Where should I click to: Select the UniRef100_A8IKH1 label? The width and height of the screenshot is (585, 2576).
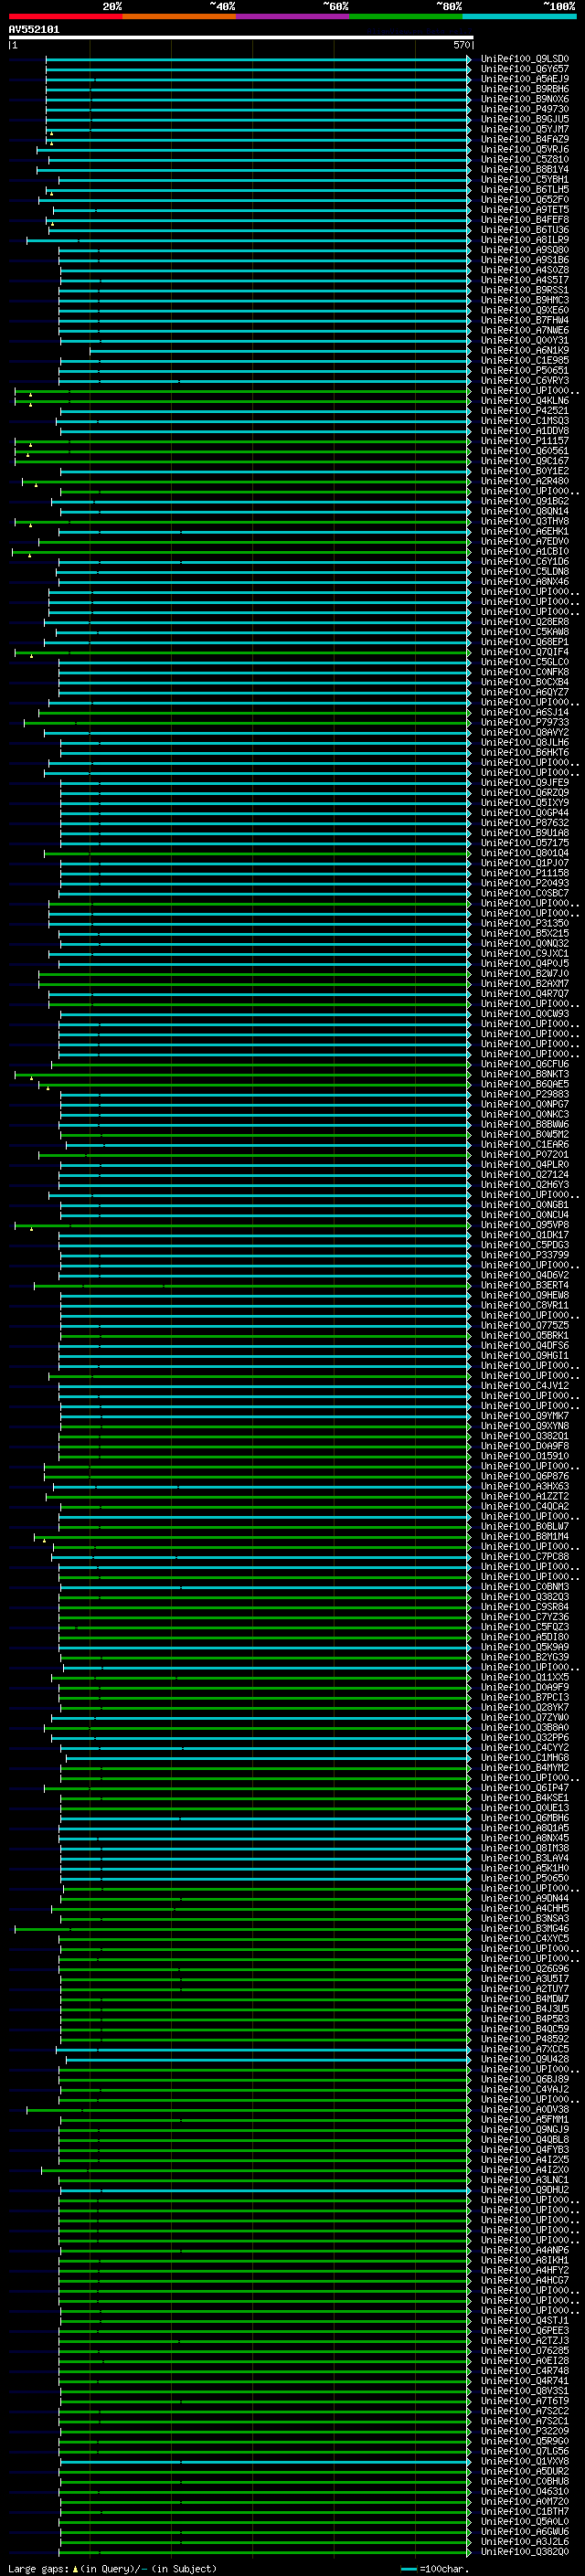[524, 2260]
